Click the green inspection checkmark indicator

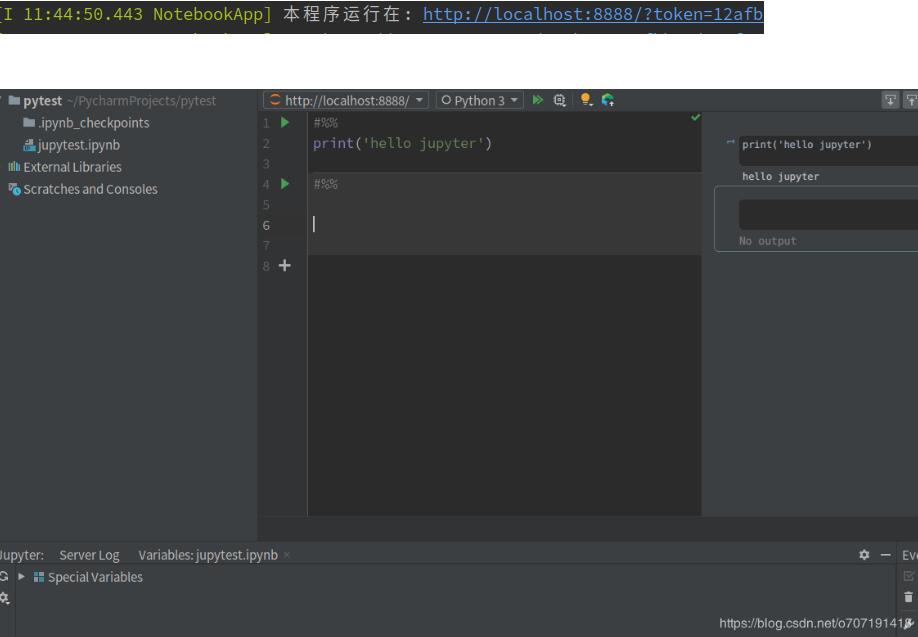(x=695, y=119)
